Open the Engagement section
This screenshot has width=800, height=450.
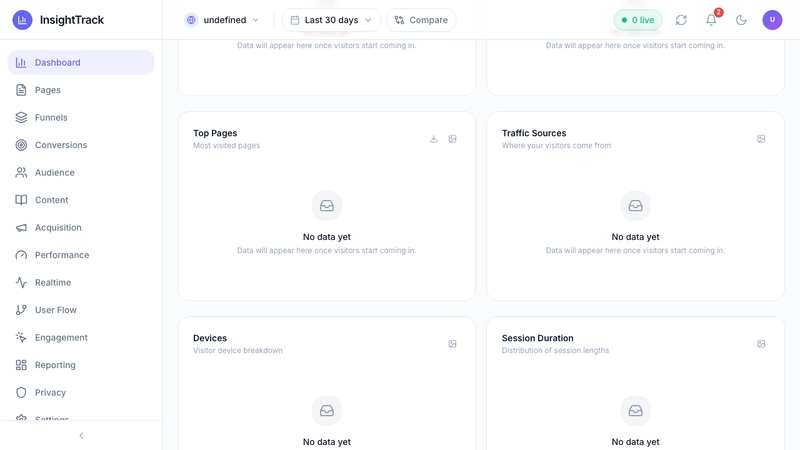(81, 338)
